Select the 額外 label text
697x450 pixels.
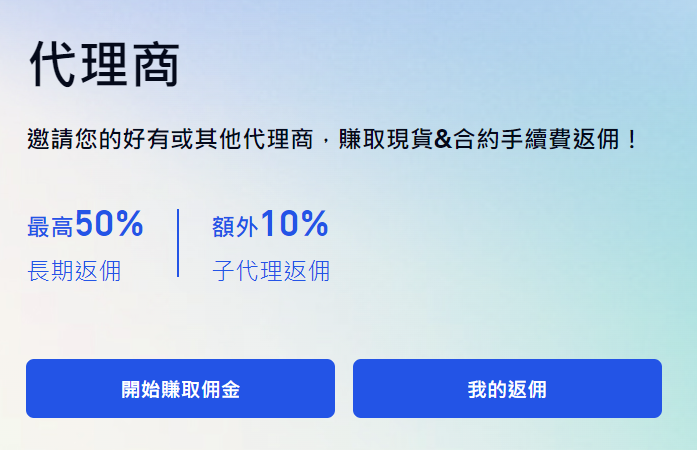click(236, 228)
